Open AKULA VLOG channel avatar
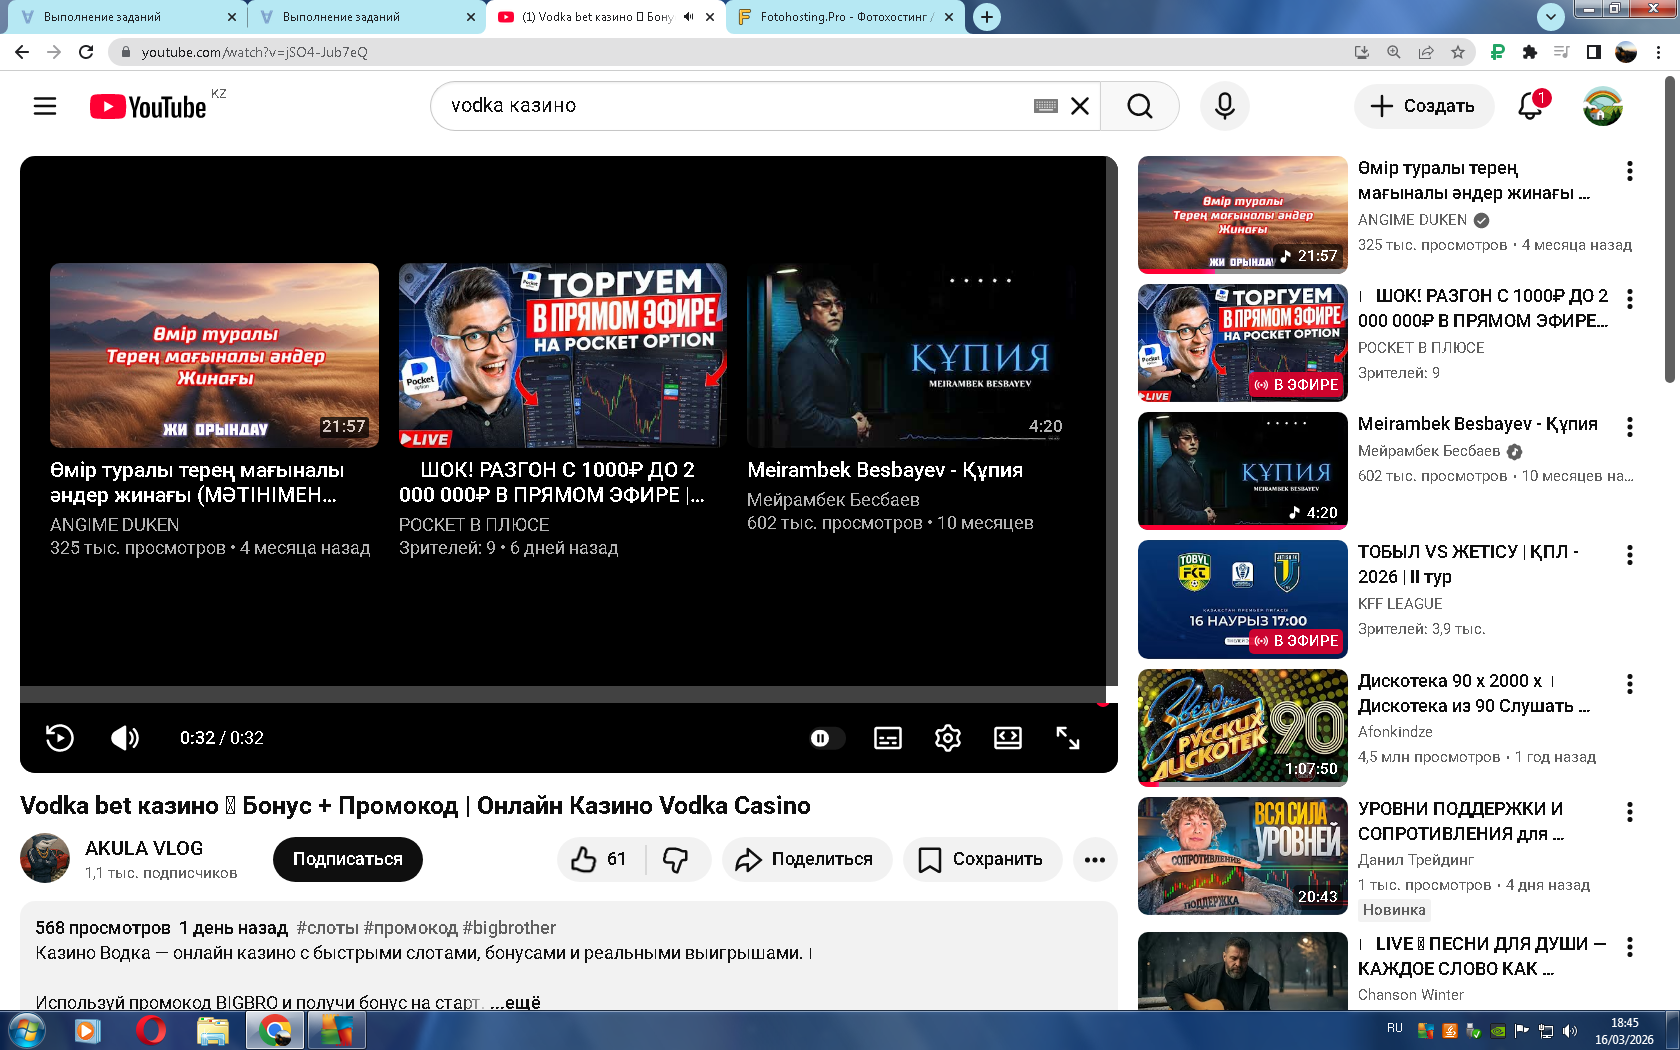The image size is (1680, 1050). (x=45, y=858)
